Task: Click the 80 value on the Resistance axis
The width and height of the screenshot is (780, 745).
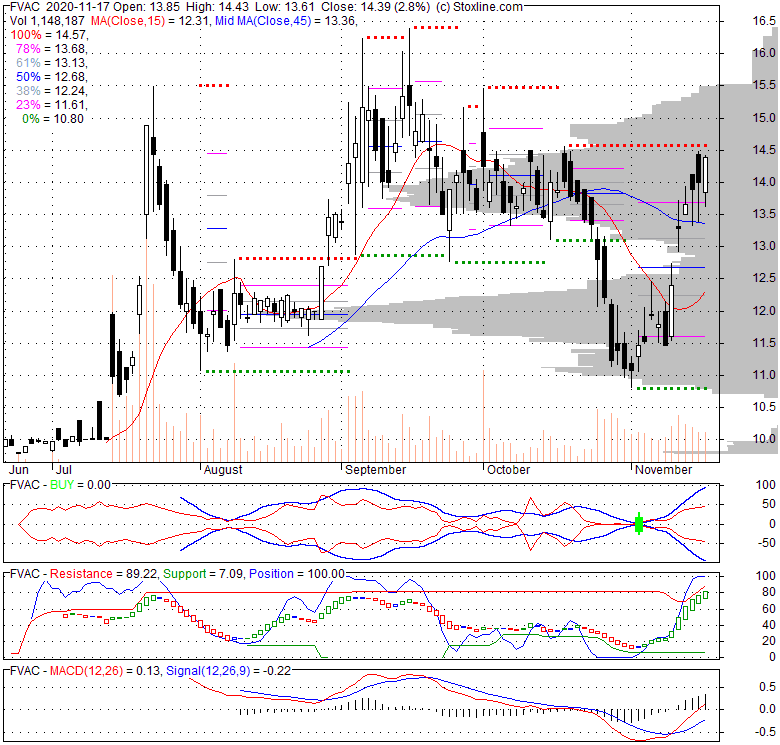Action: 769,592
